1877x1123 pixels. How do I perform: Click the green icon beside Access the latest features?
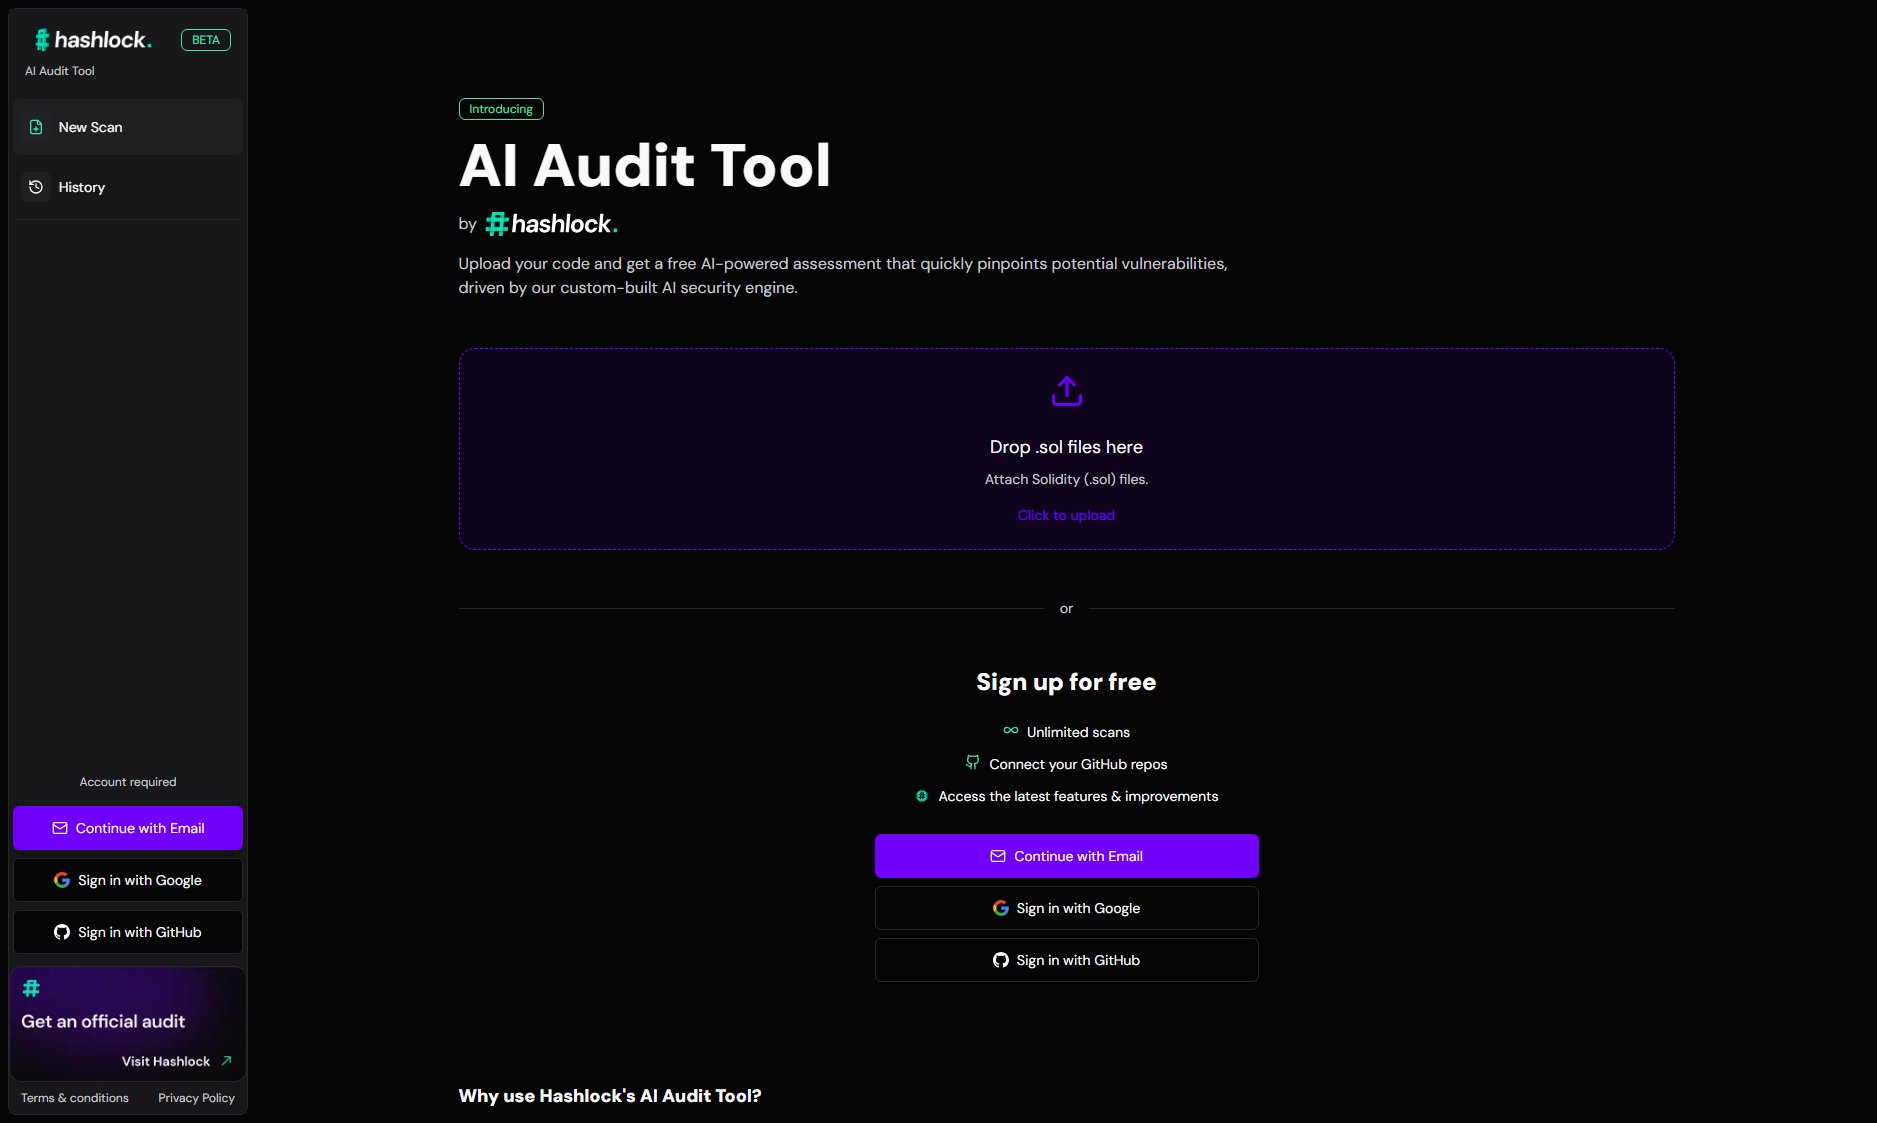click(922, 796)
